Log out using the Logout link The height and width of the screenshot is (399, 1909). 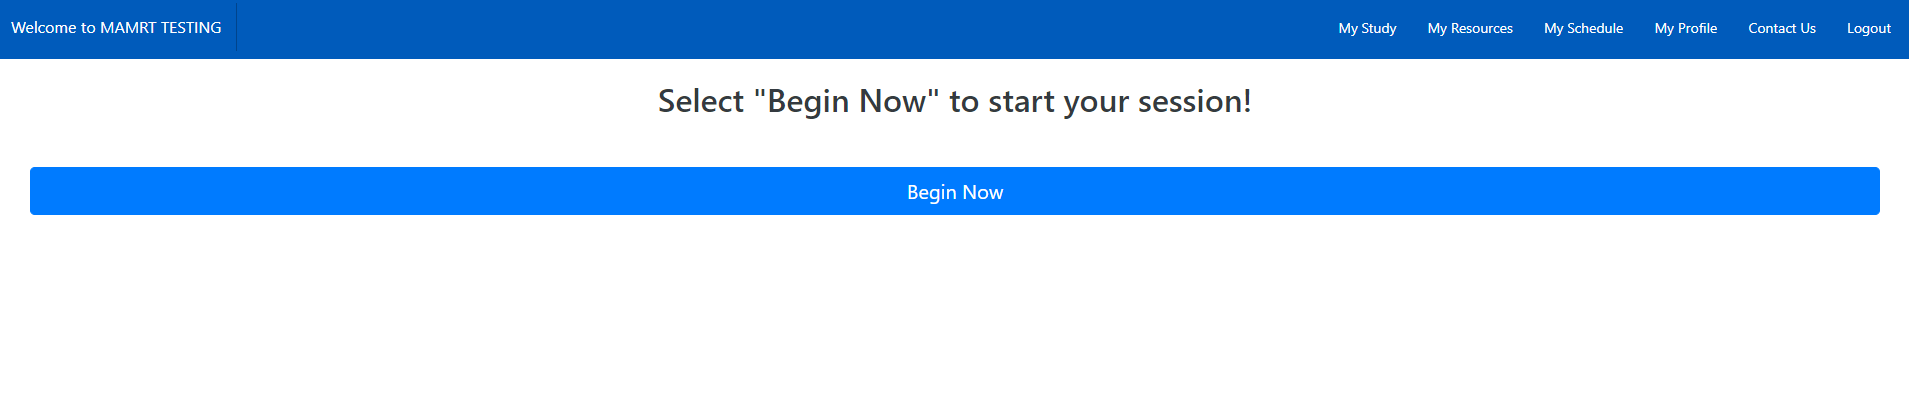pyautogui.click(x=1868, y=28)
